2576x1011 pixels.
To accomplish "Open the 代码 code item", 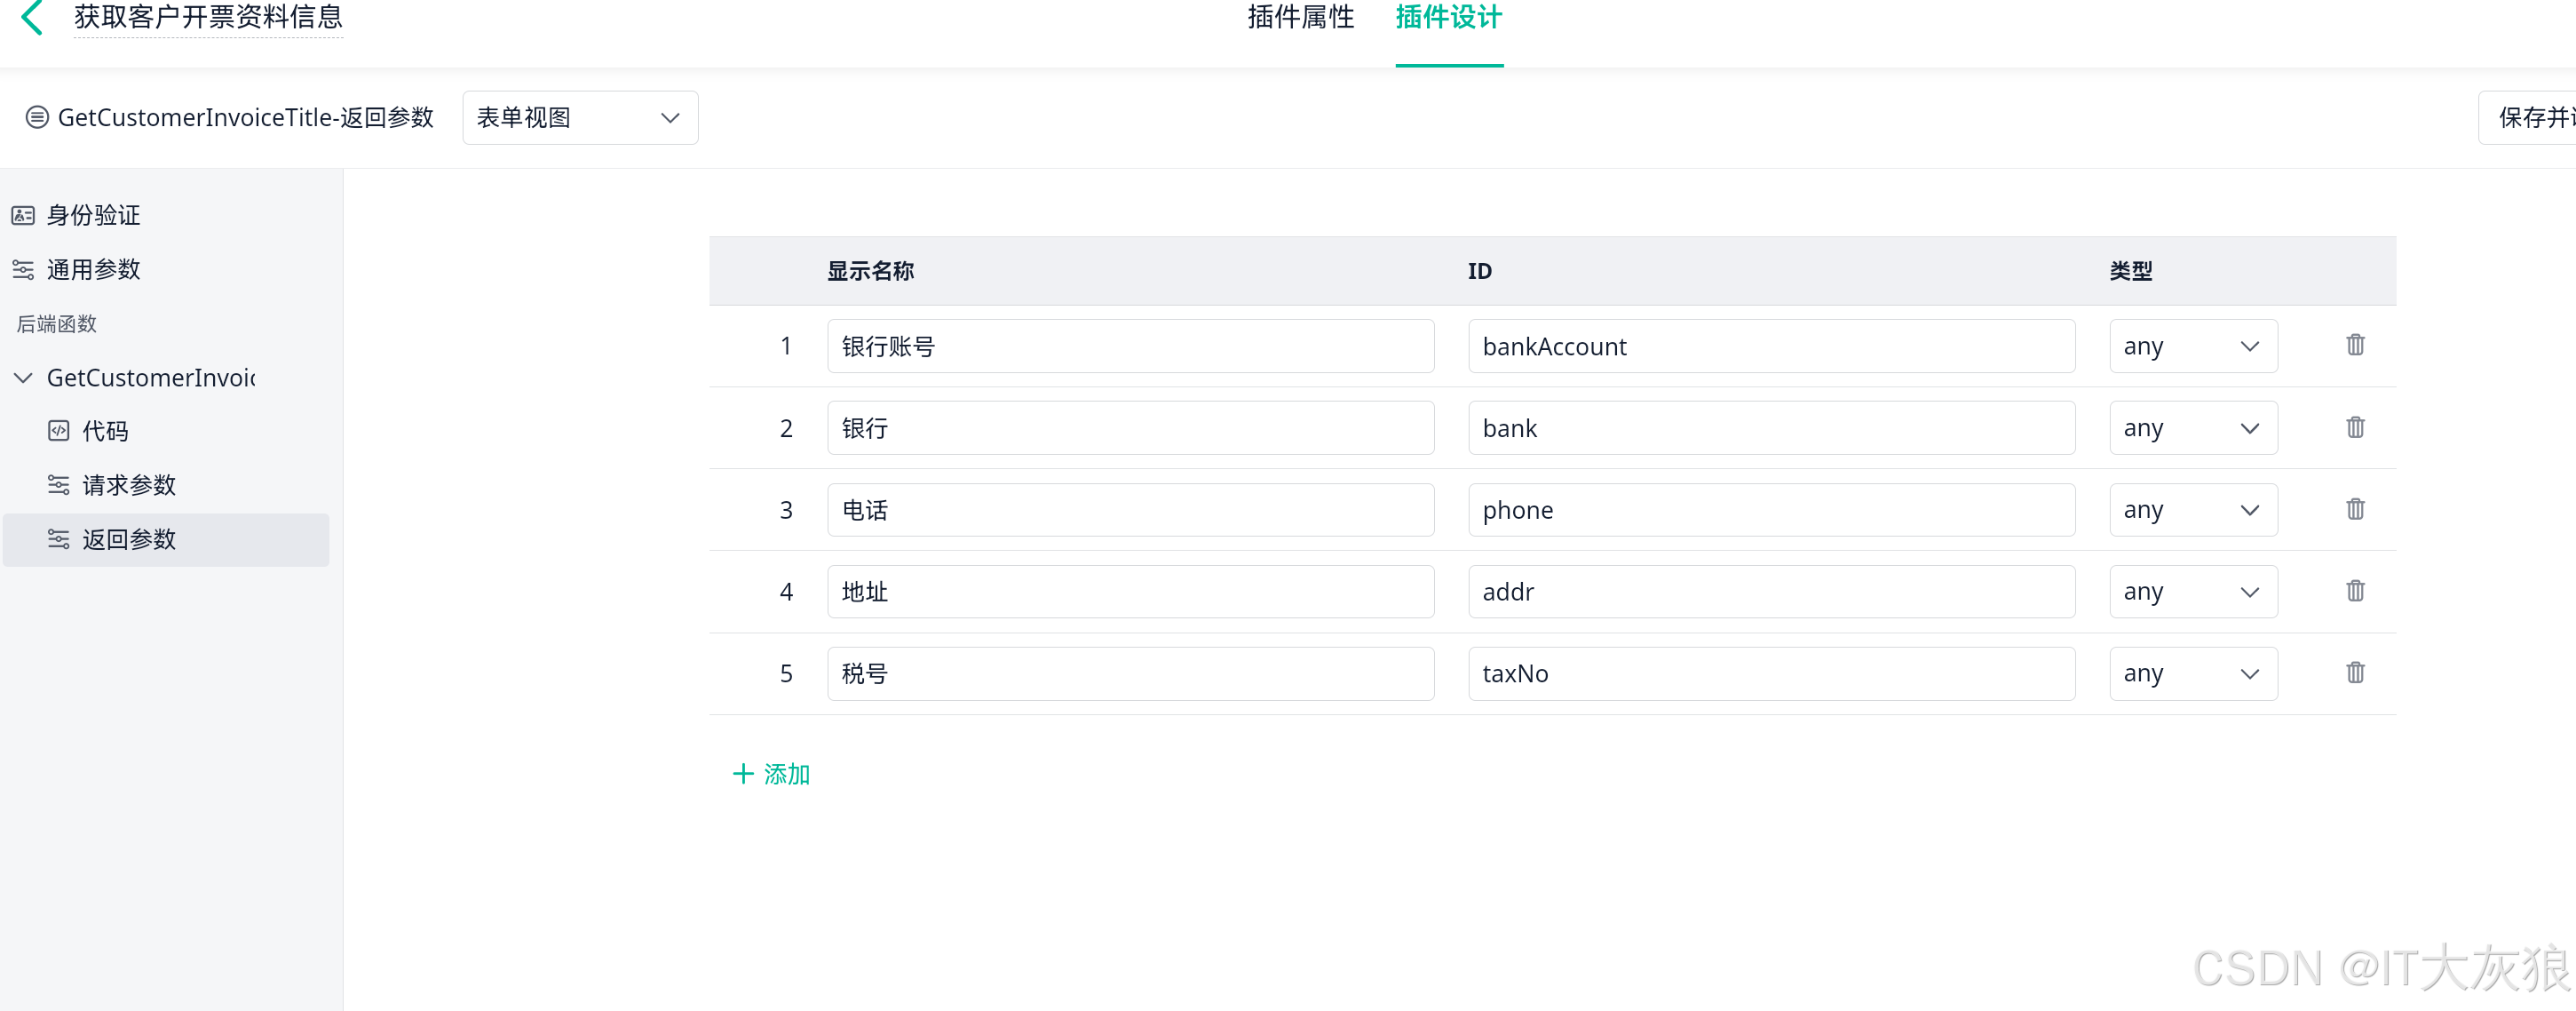I will click(104, 431).
